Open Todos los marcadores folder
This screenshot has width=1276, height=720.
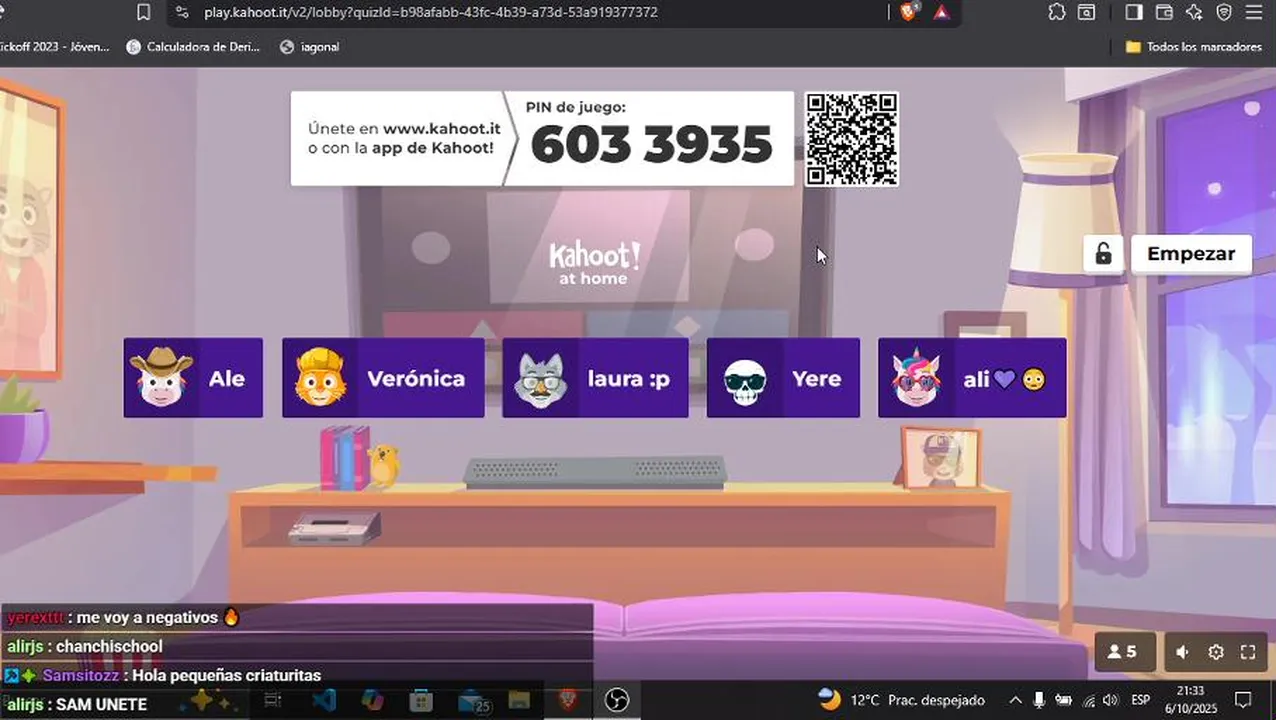[1193, 47]
